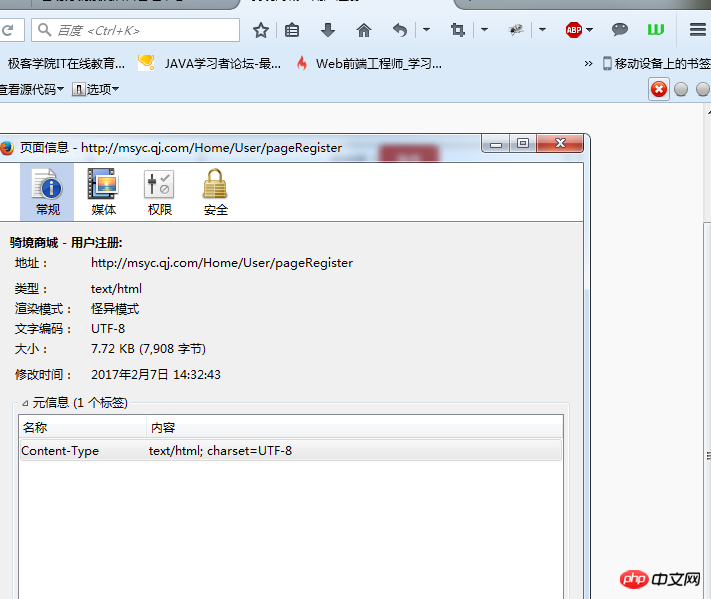The height and width of the screenshot is (599, 711).
Task: Select the 常规 general tab
Action: tap(47, 192)
